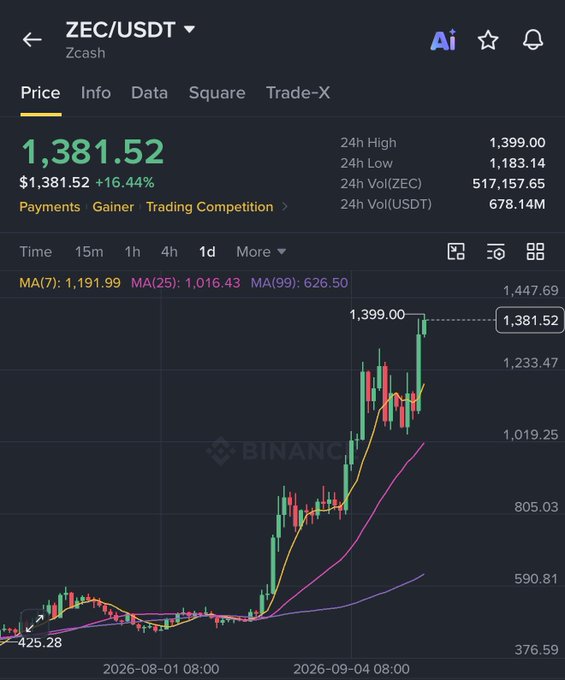Tap the MA(25): 1,016.43 indicator label
This screenshot has width=565, height=680.
pyautogui.click(x=186, y=283)
